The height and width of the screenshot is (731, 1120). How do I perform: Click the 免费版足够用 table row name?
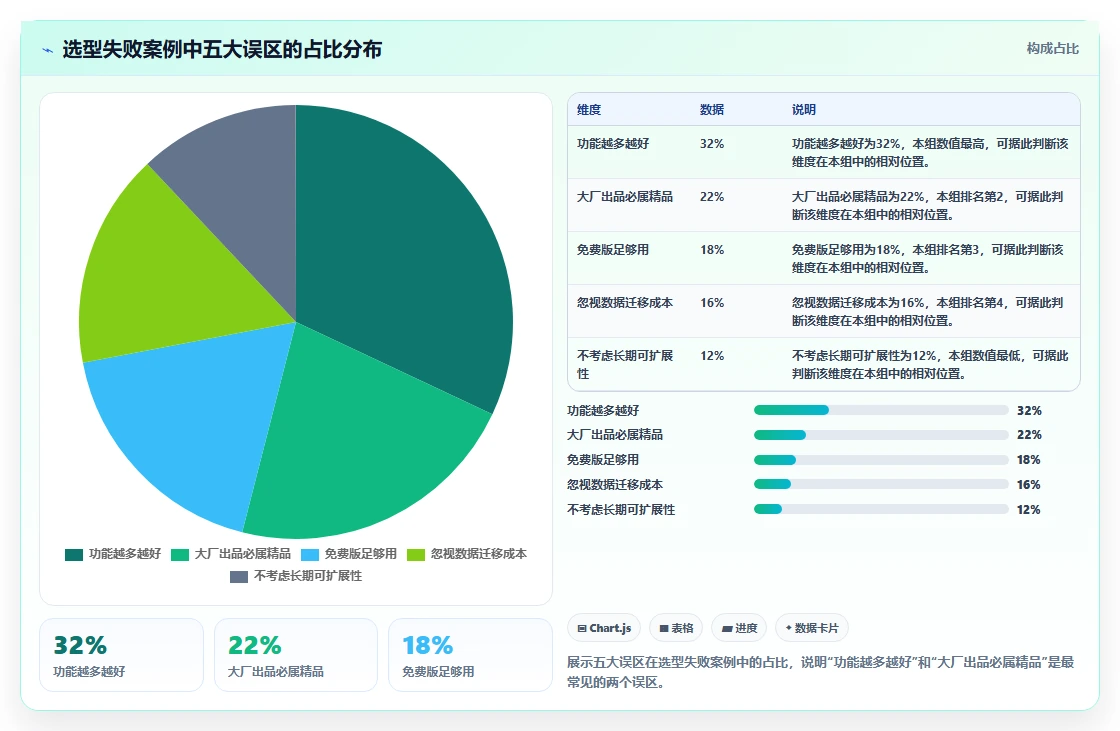[x=613, y=249]
